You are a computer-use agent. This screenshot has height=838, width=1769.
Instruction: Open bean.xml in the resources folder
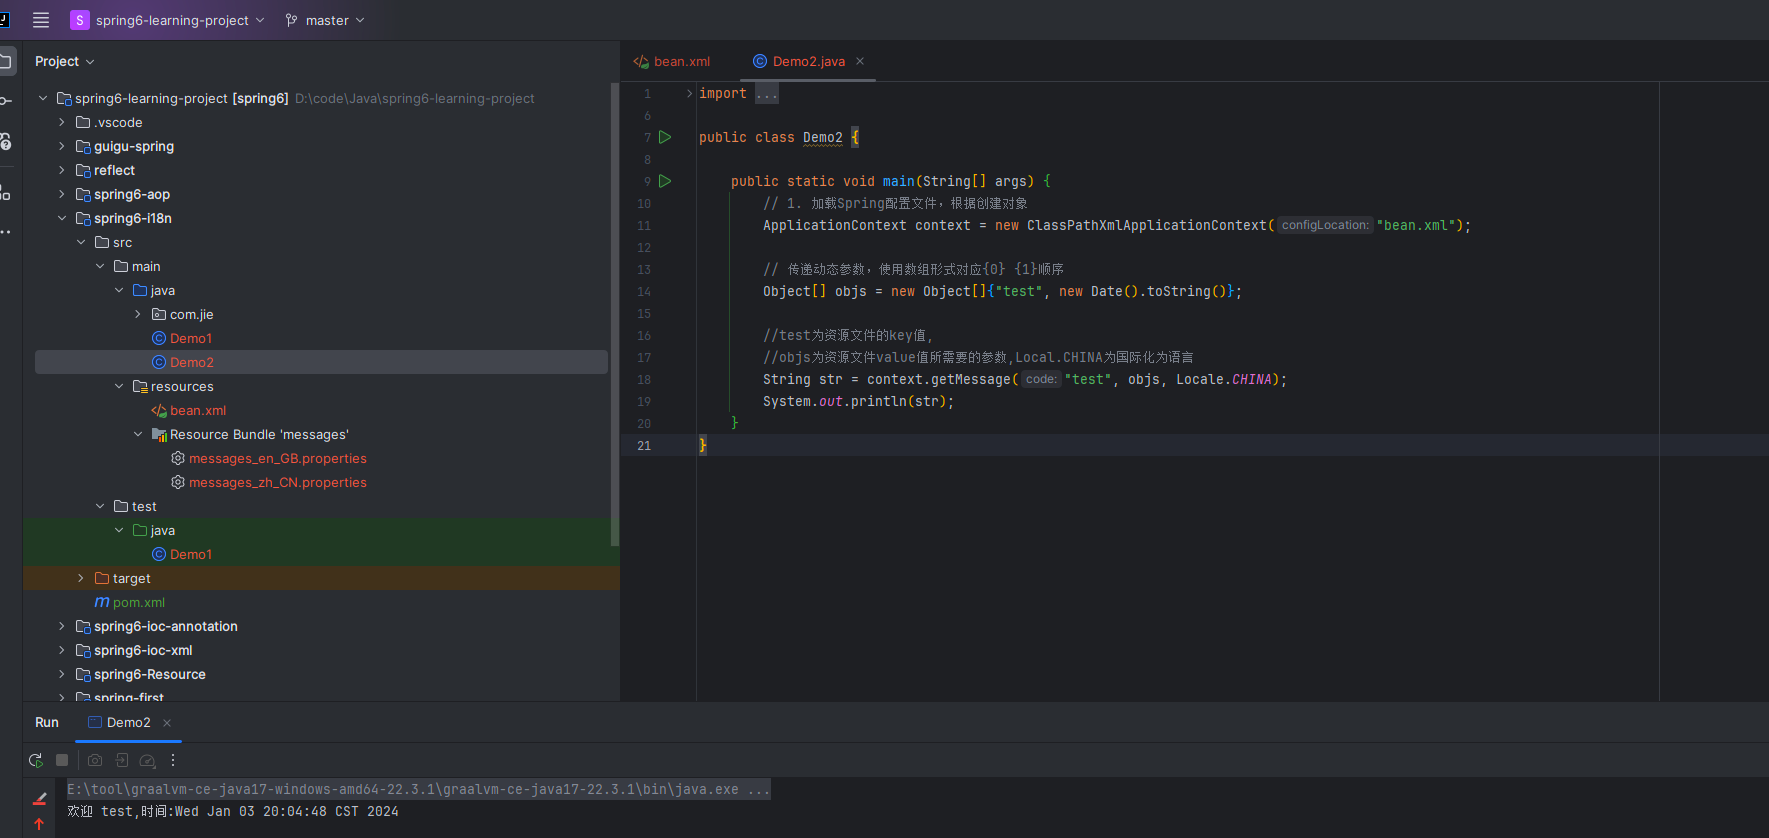[198, 410]
